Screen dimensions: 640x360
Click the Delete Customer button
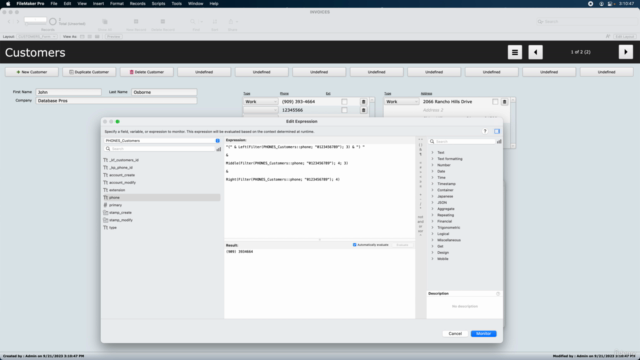(x=147, y=72)
